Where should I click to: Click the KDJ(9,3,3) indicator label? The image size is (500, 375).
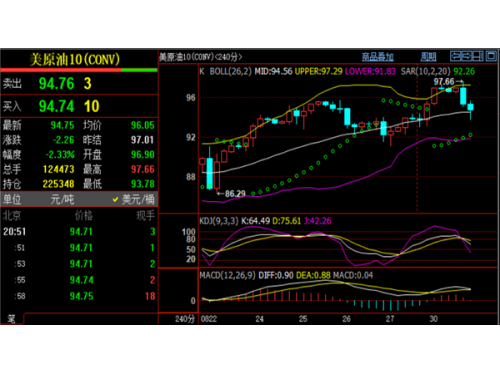pyautogui.click(x=219, y=221)
